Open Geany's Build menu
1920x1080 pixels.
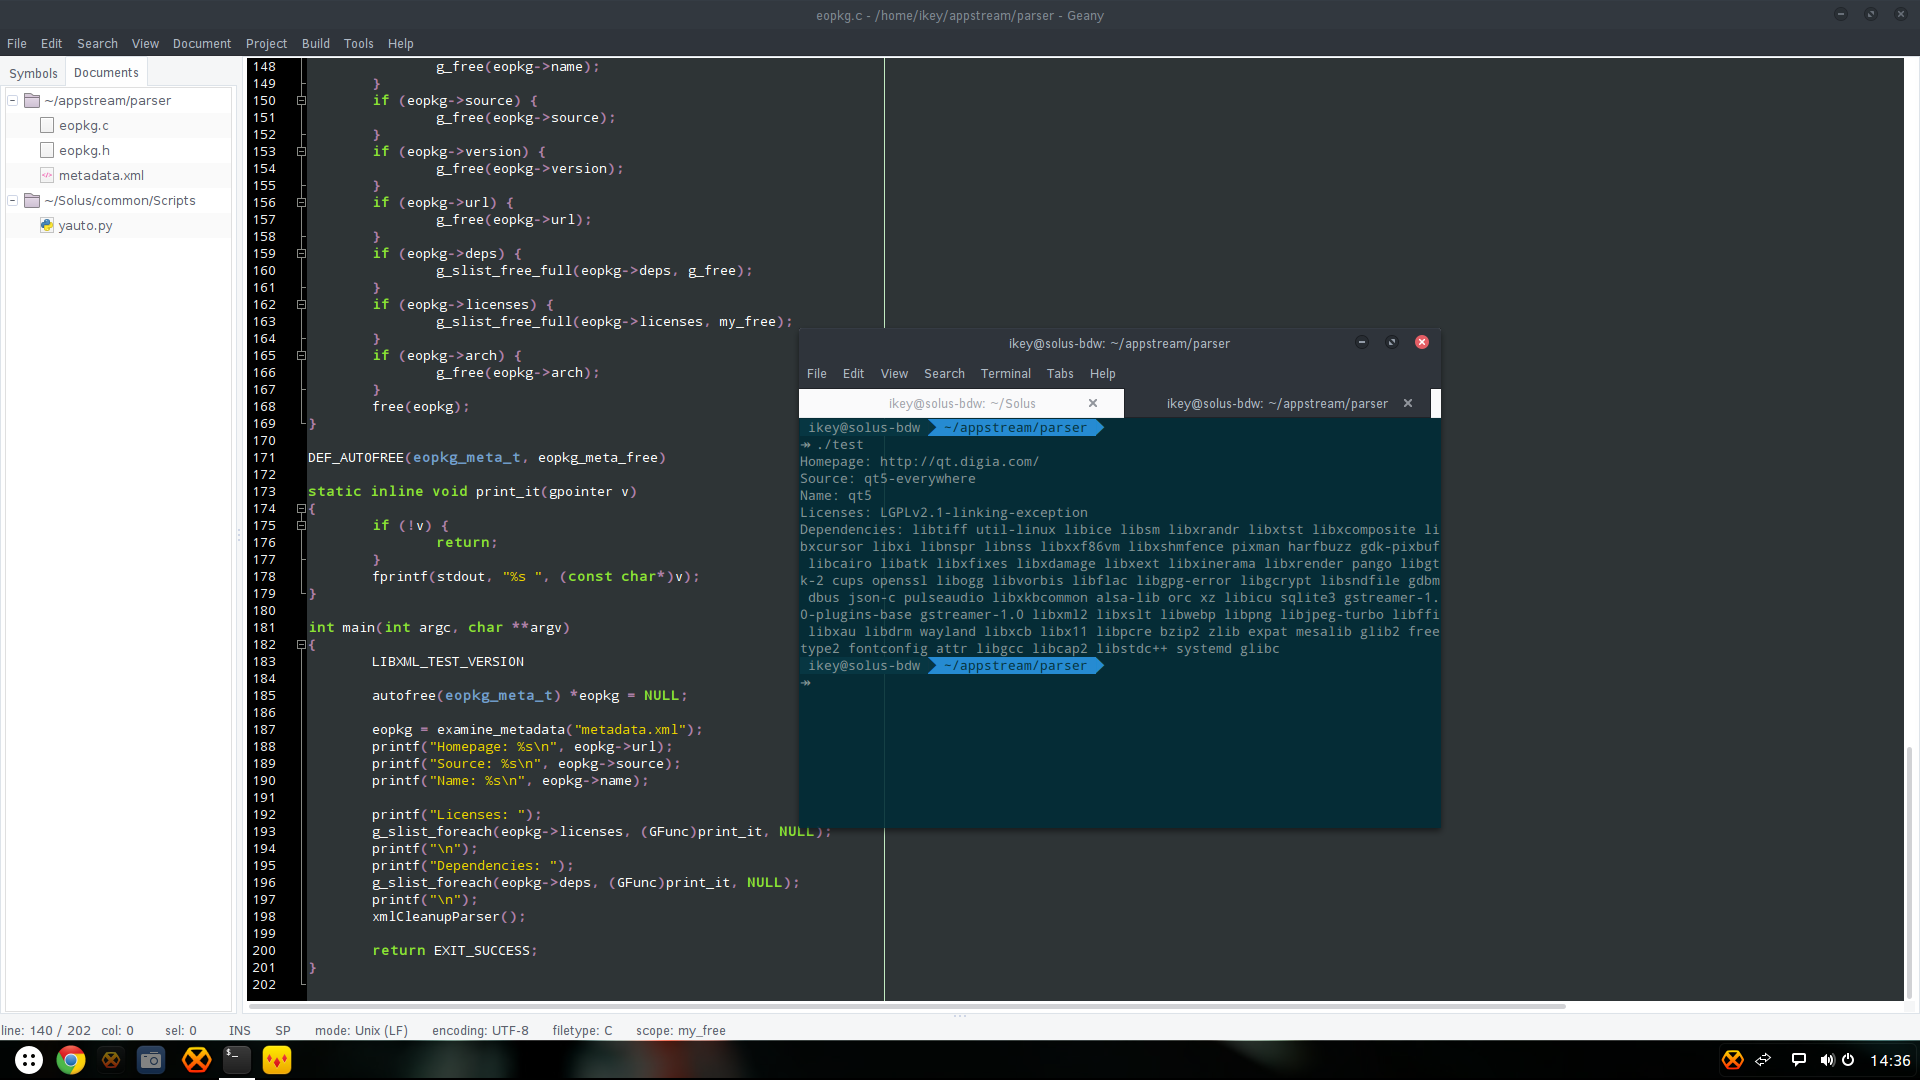(315, 43)
